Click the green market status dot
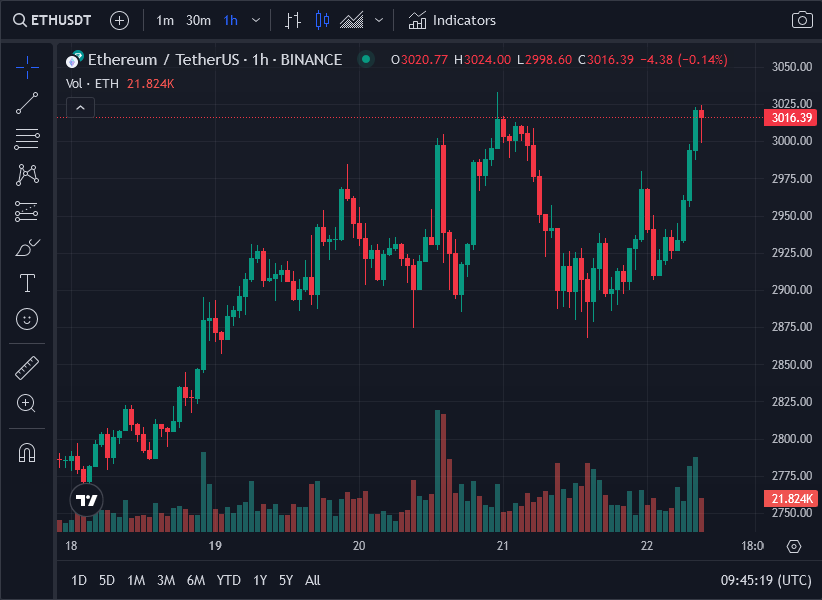822x600 pixels. pyautogui.click(x=366, y=59)
